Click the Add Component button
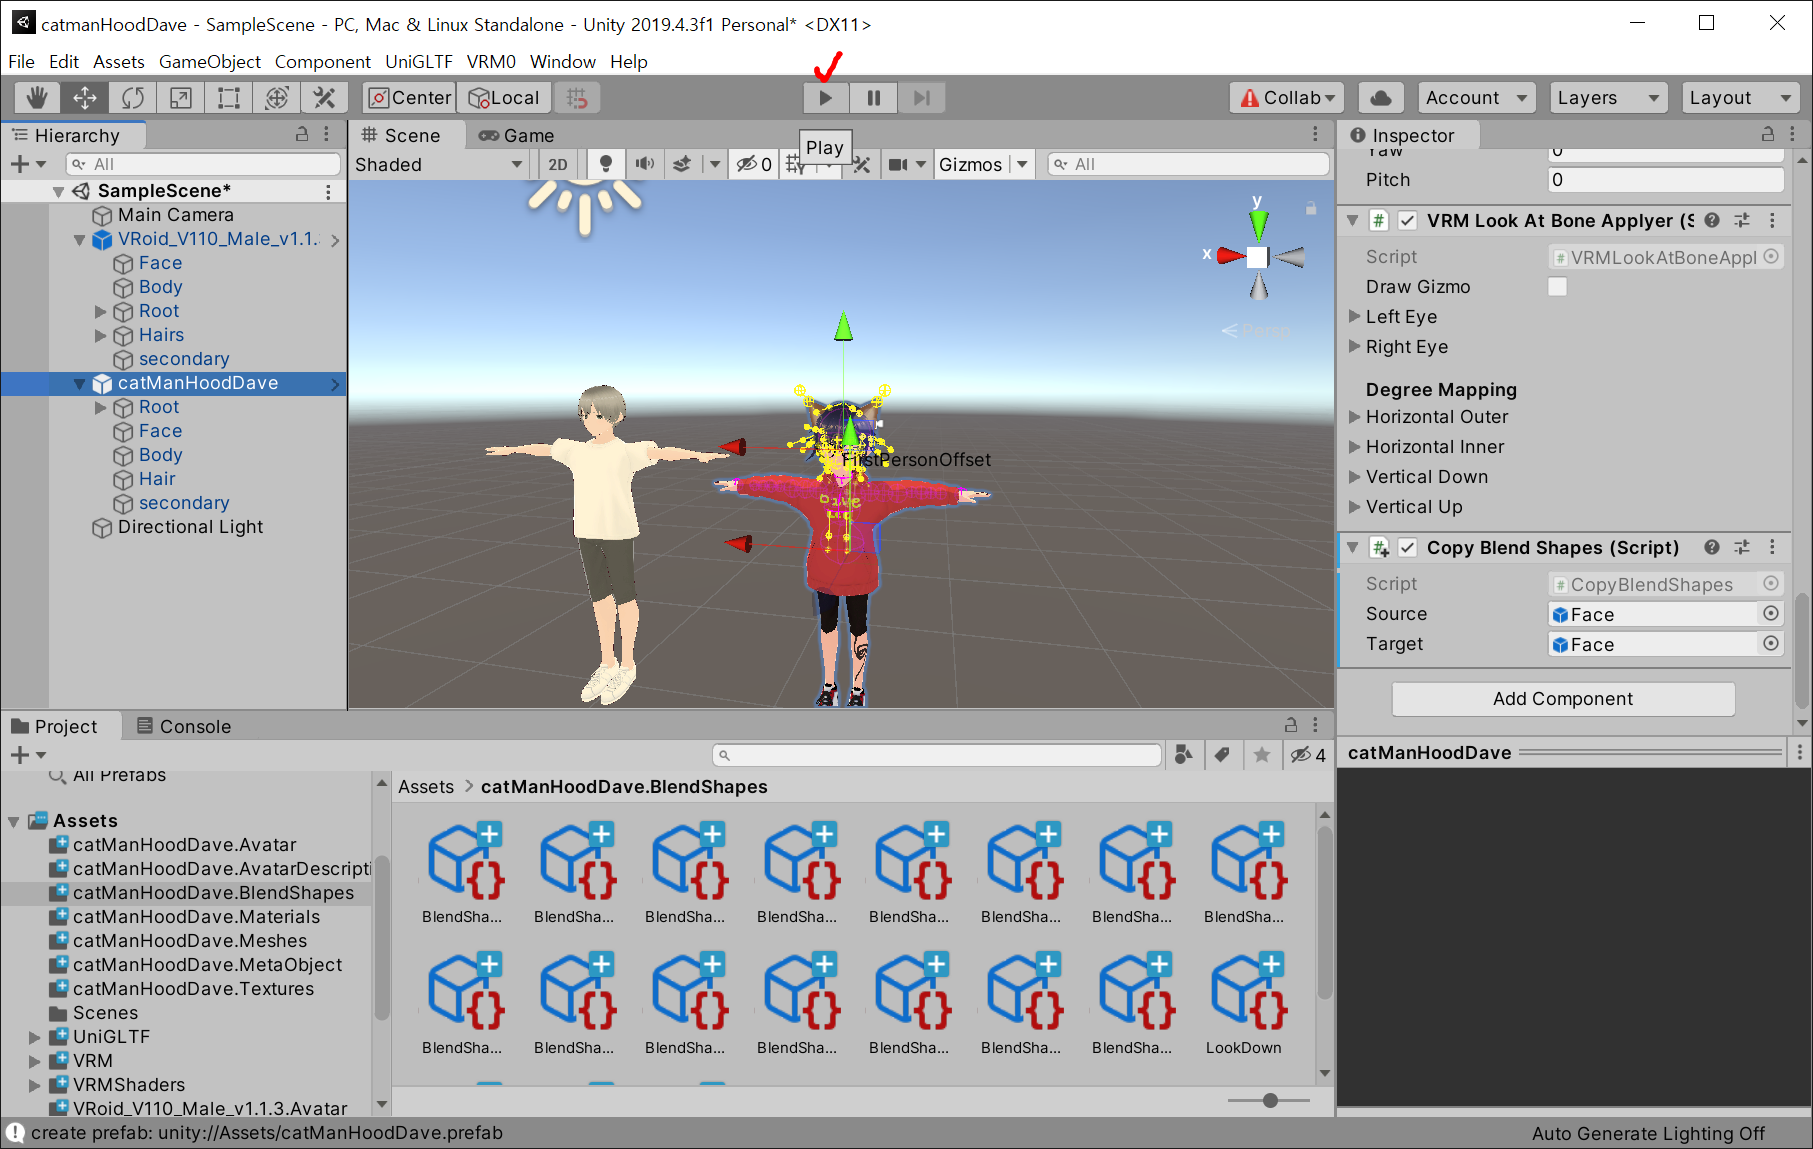1813x1149 pixels. [1563, 698]
